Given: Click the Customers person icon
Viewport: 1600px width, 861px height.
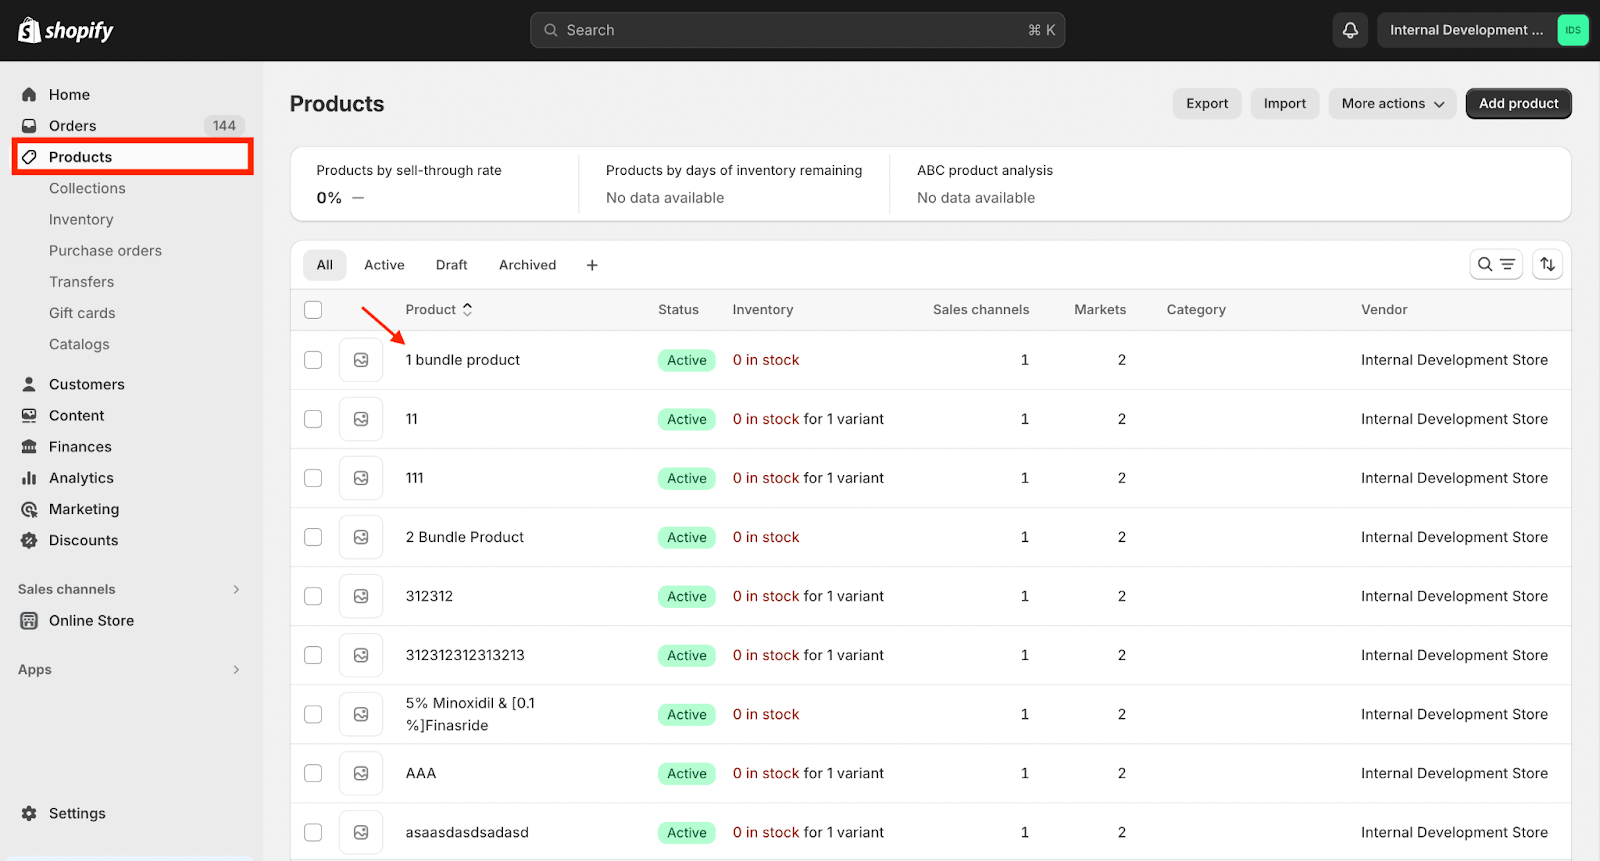Looking at the screenshot, I should (29, 384).
